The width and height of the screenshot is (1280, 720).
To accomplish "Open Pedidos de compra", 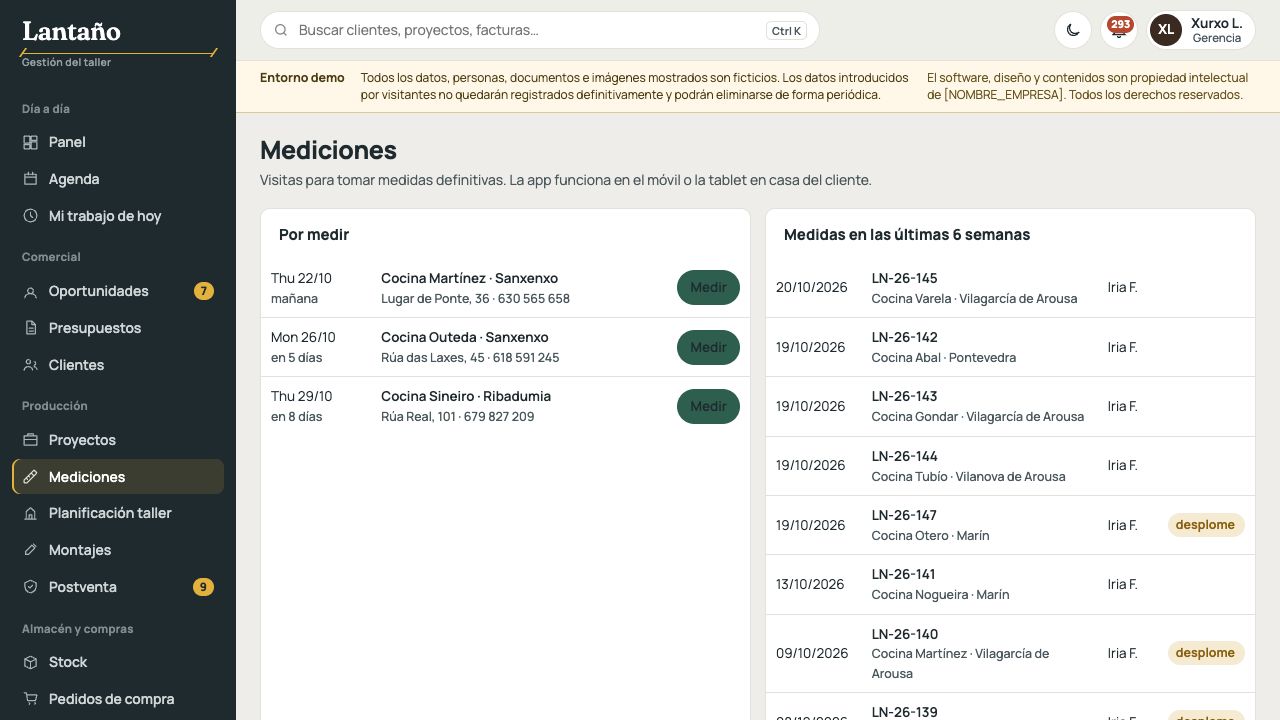I will click(118, 699).
